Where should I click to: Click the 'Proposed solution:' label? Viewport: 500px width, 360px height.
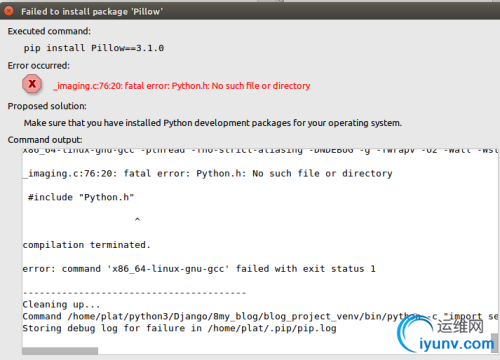coord(47,106)
